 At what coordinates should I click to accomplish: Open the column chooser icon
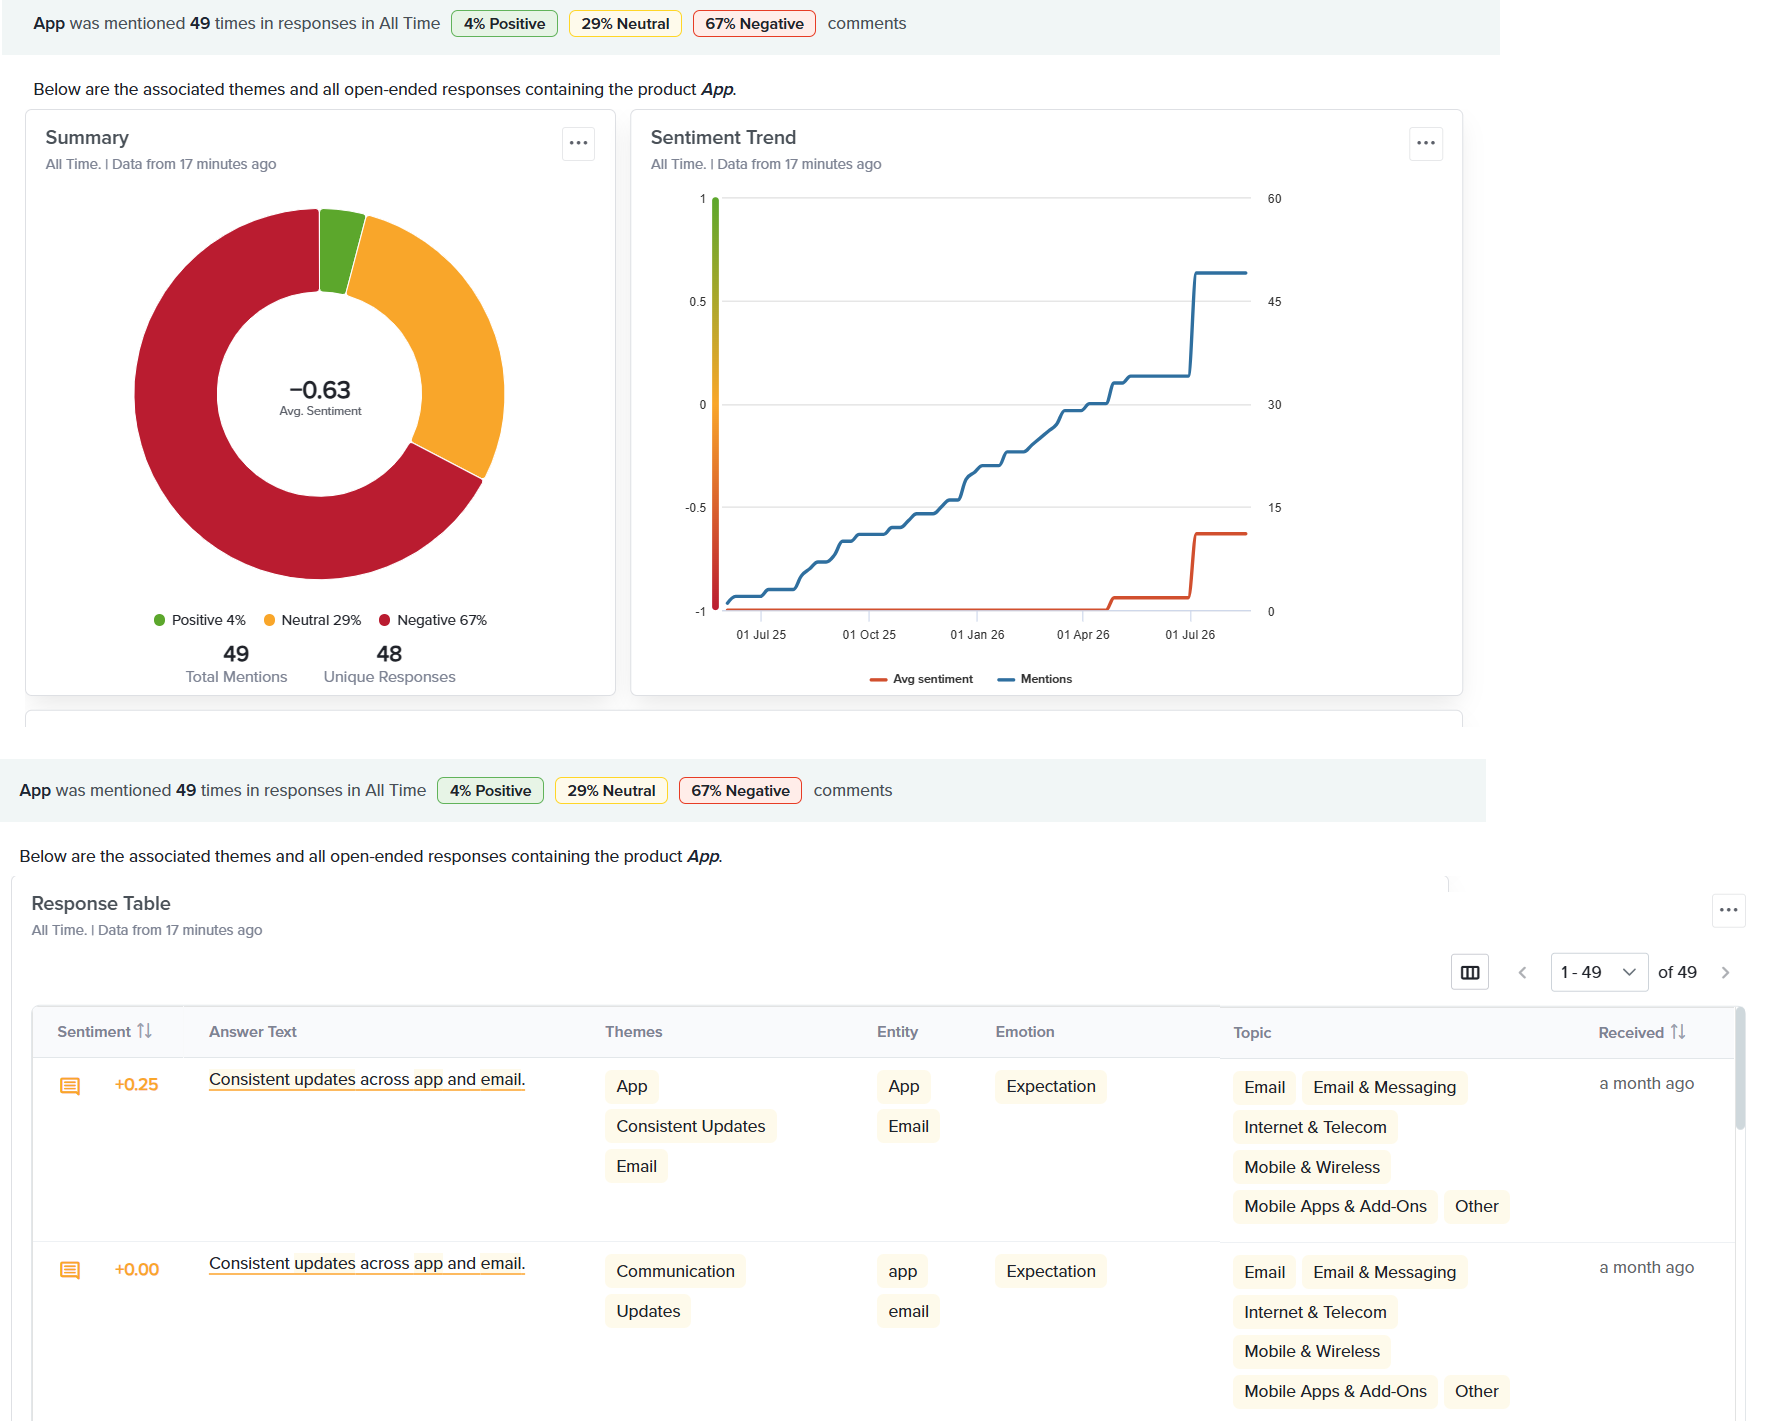(x=1470, y=972)
